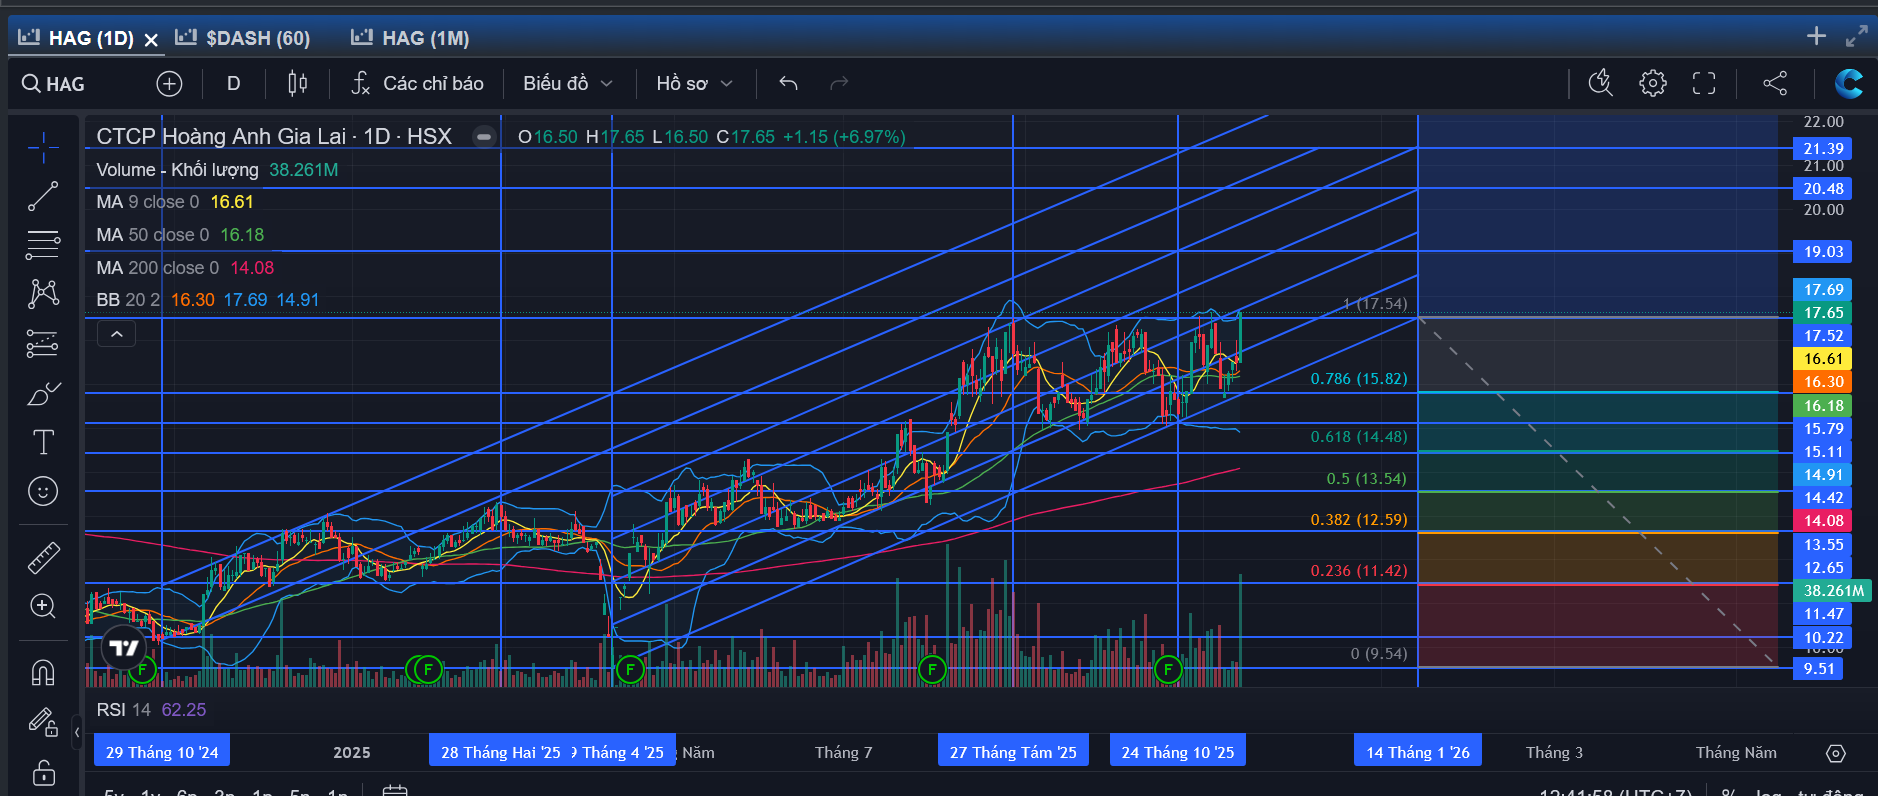Image resolution: width=1878 pixels, height=796 pixels.
Task: Click the chart title CTCP Hoàng Anh Gia Lai
Action: [x=221, y=136]
